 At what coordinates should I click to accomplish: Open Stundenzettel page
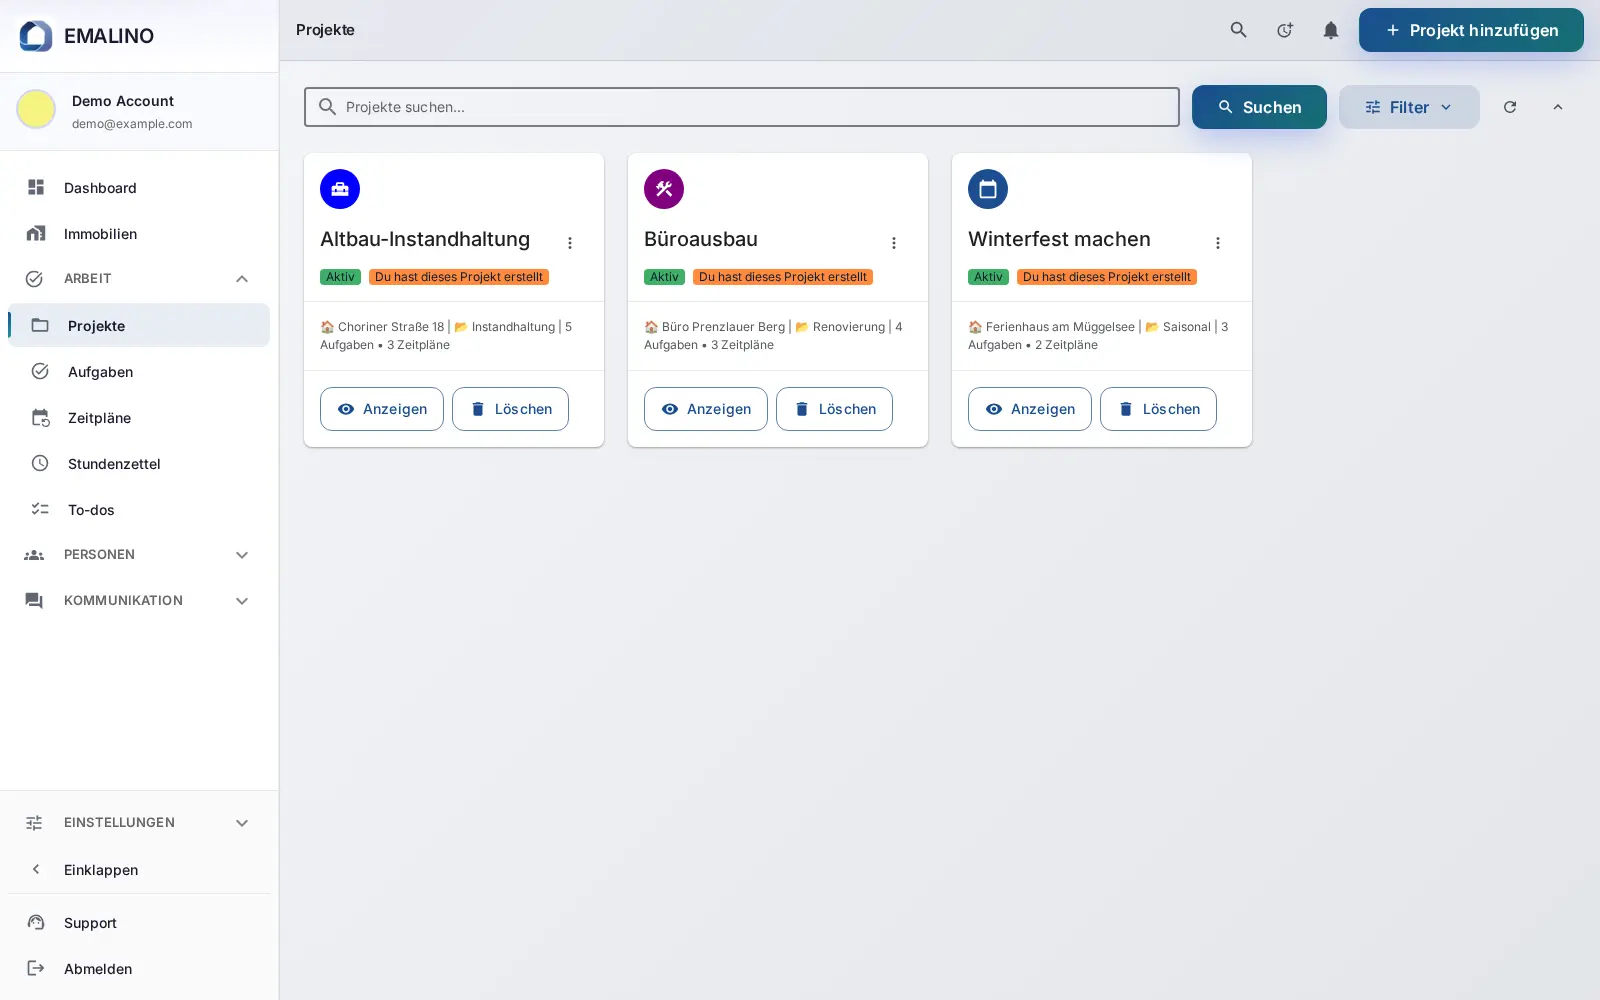139,464
